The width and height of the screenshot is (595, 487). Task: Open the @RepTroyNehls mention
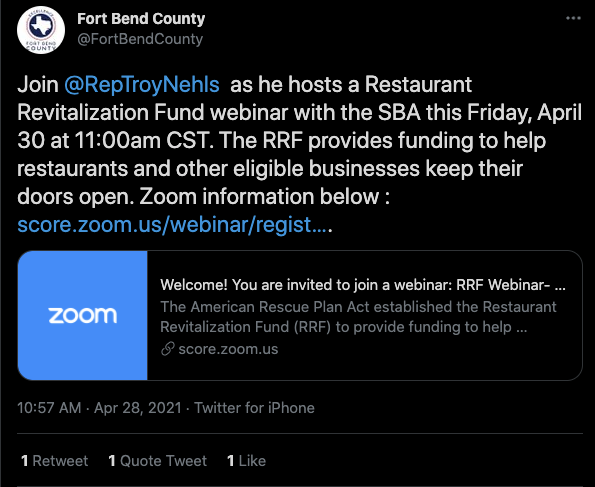(142, 84)
